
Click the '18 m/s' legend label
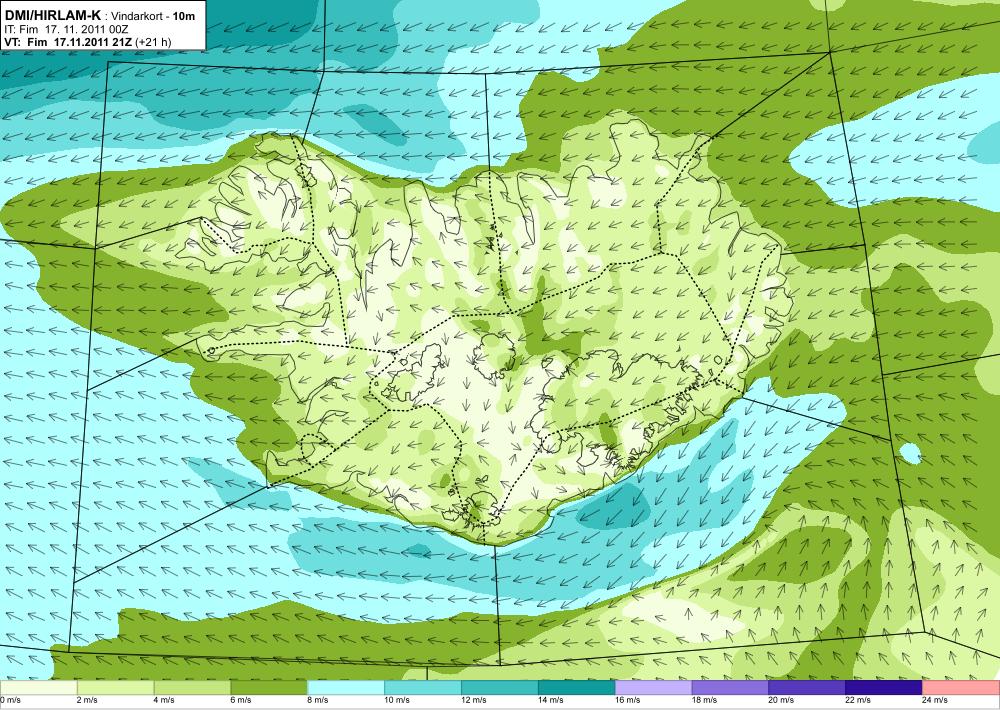pos(705,700)
